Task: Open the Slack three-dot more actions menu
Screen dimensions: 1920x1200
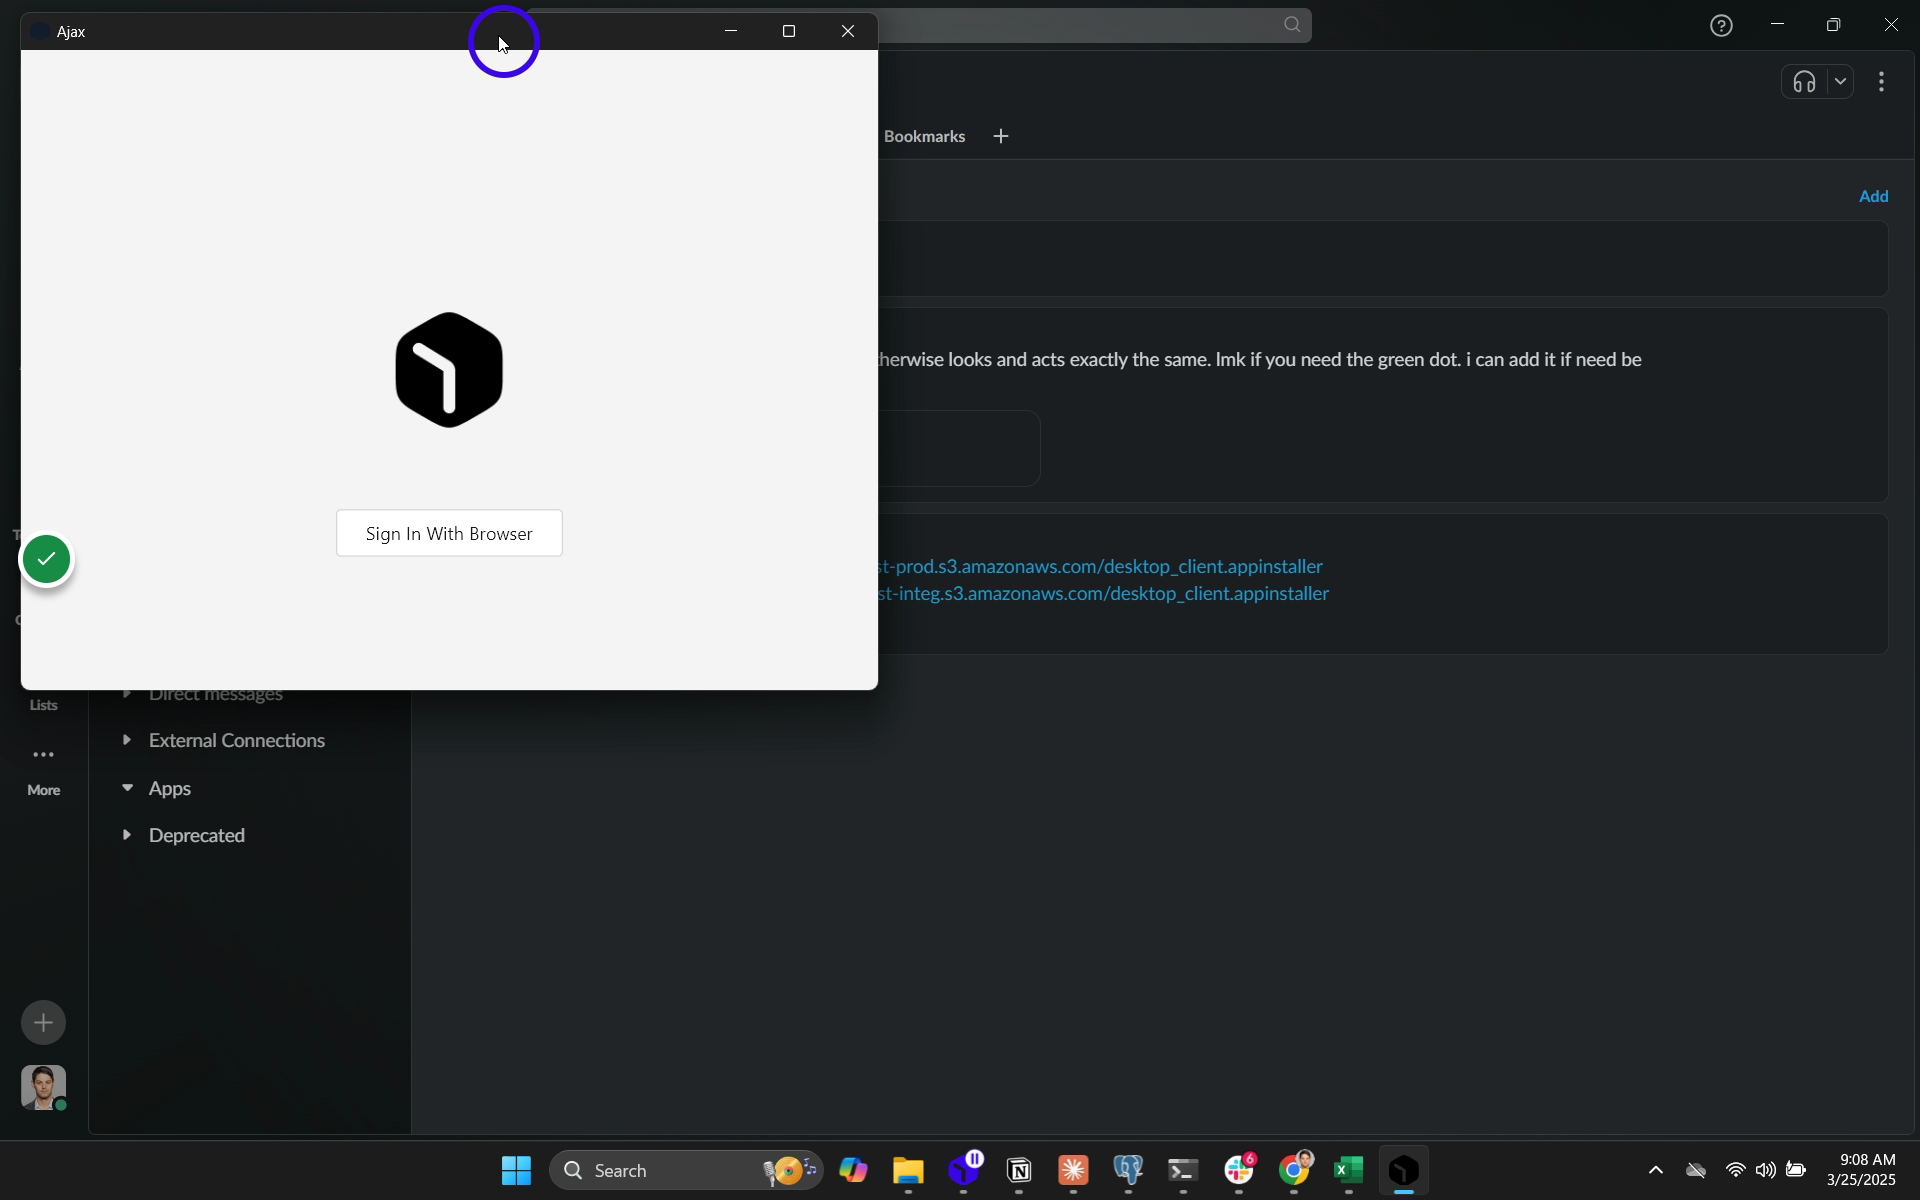Action: coord(1881,82)
